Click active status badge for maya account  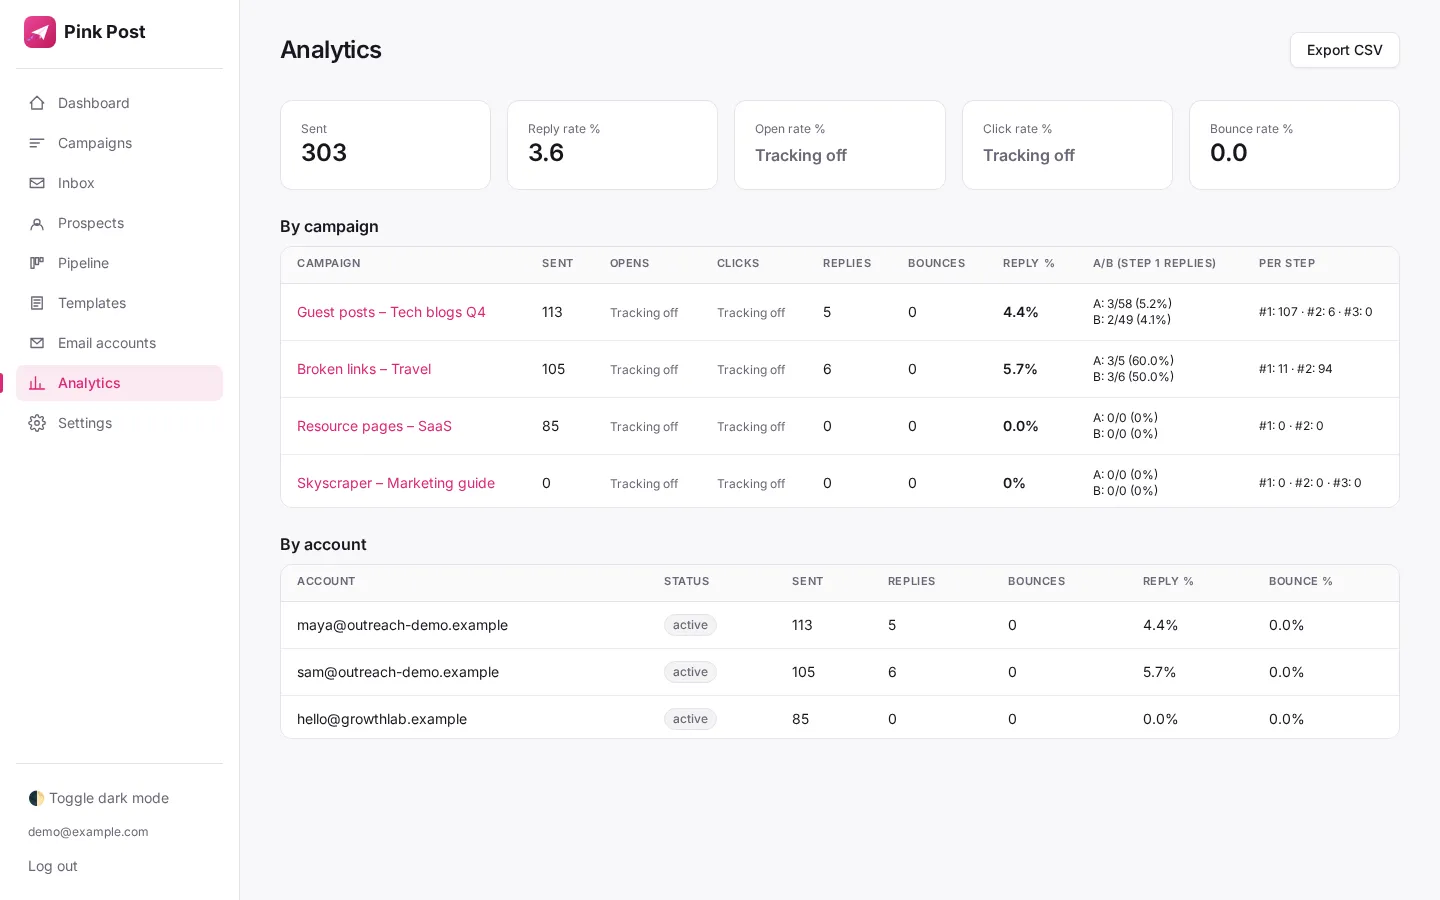pos(690,625)
